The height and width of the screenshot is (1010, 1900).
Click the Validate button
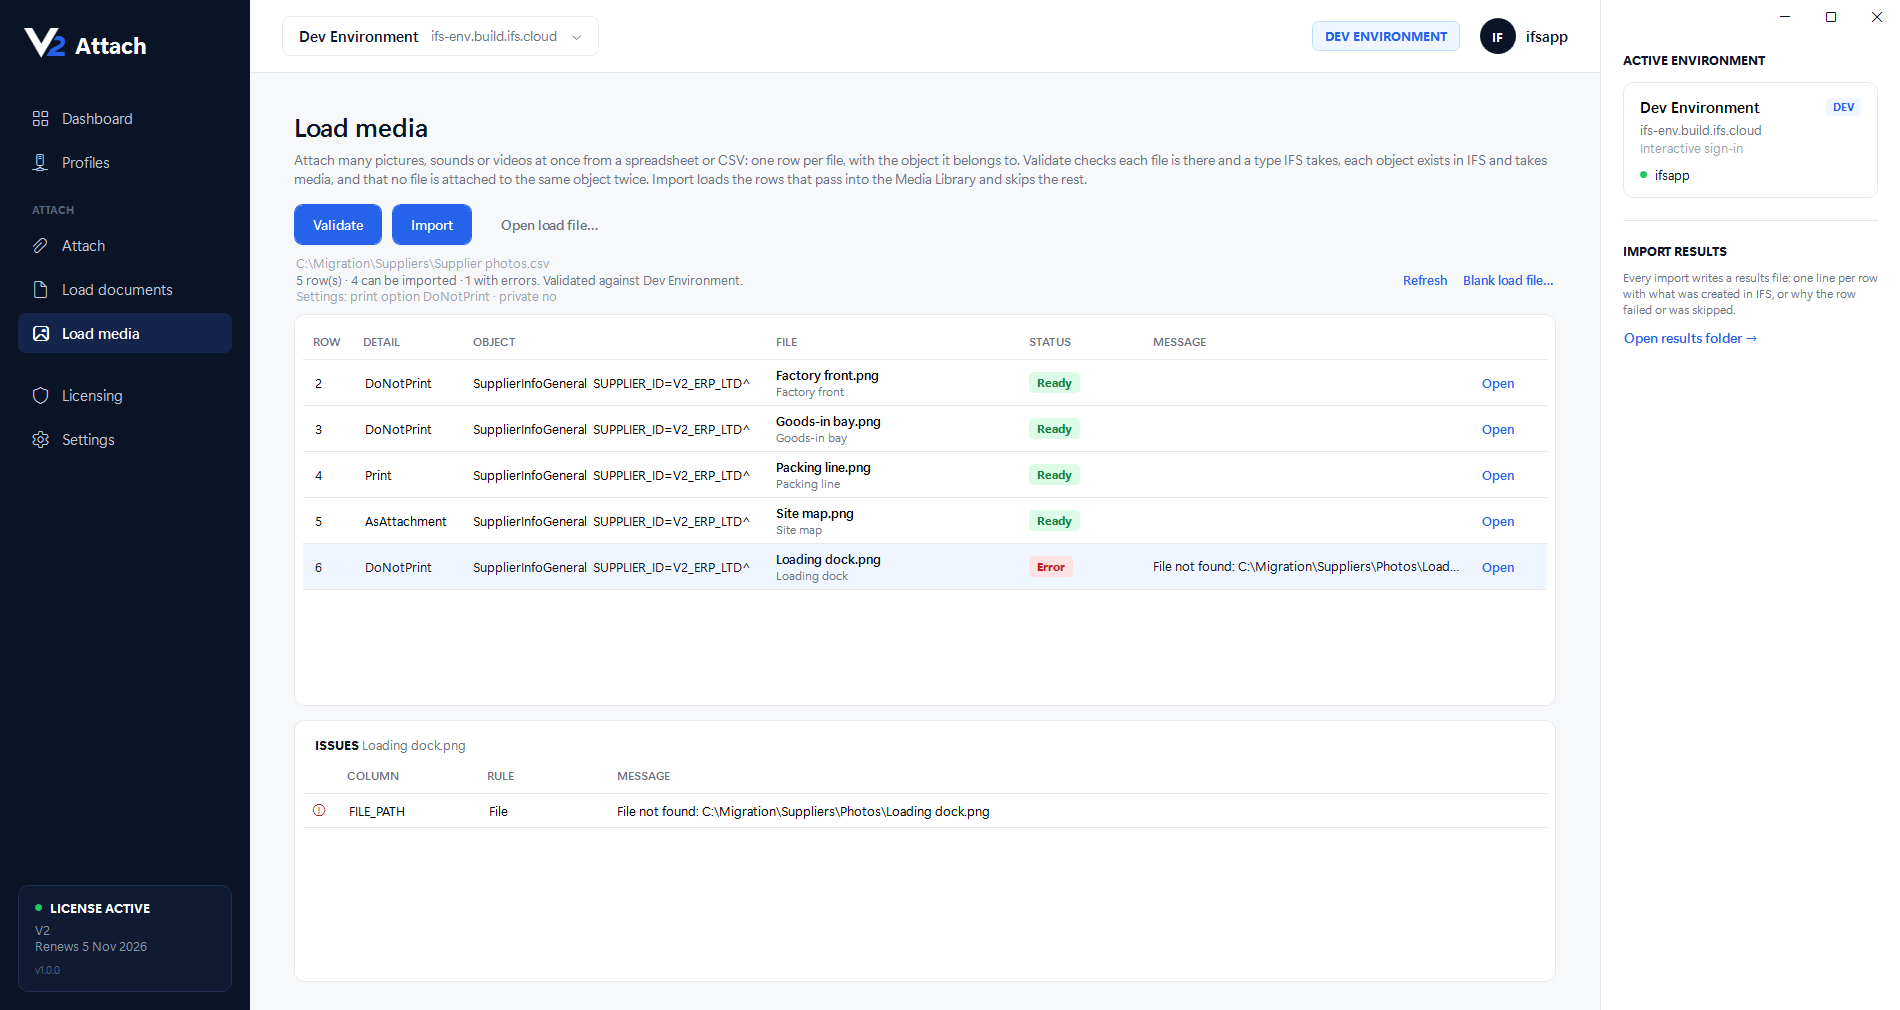point(338,225)
